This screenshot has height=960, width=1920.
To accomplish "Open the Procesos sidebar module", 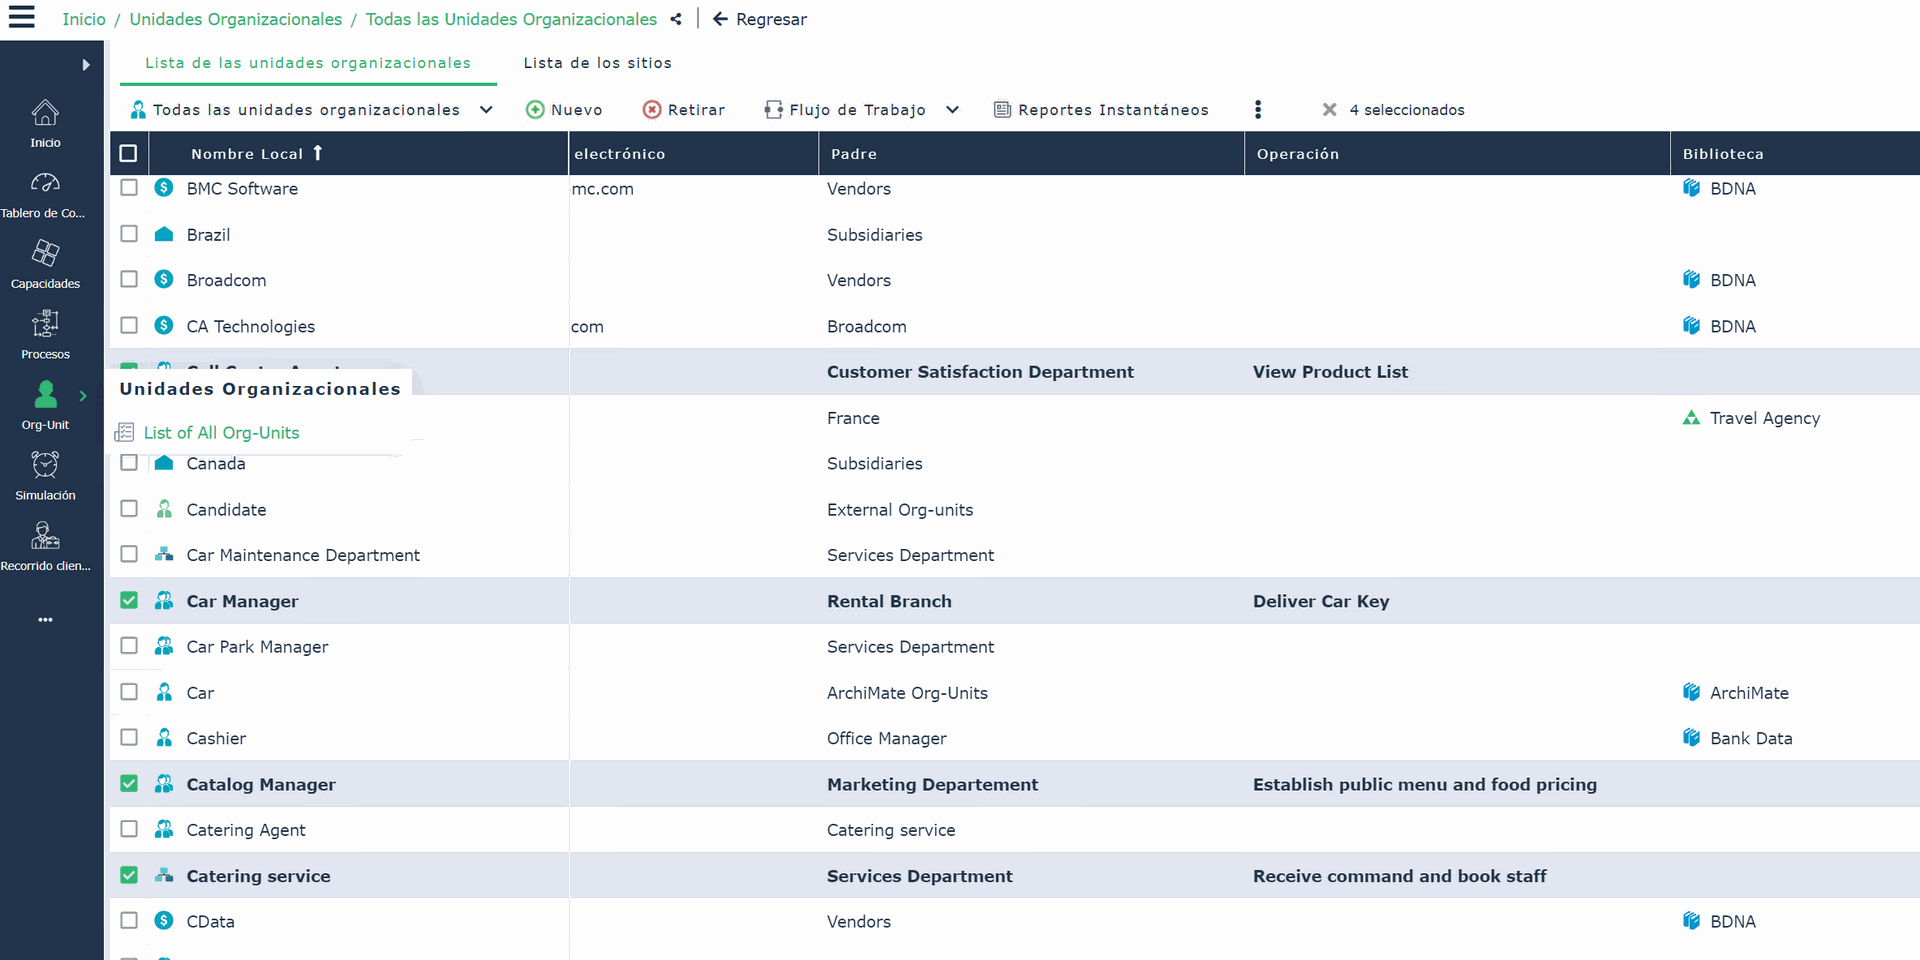I will point(45,335).
